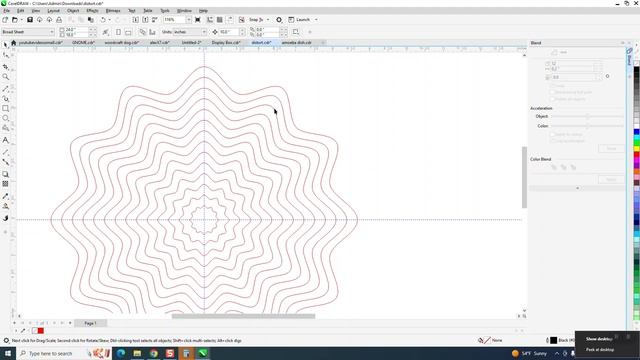Select the Freehand drawing tool
The width and height of the screenshot is (640, 360).
coord(5,89)
